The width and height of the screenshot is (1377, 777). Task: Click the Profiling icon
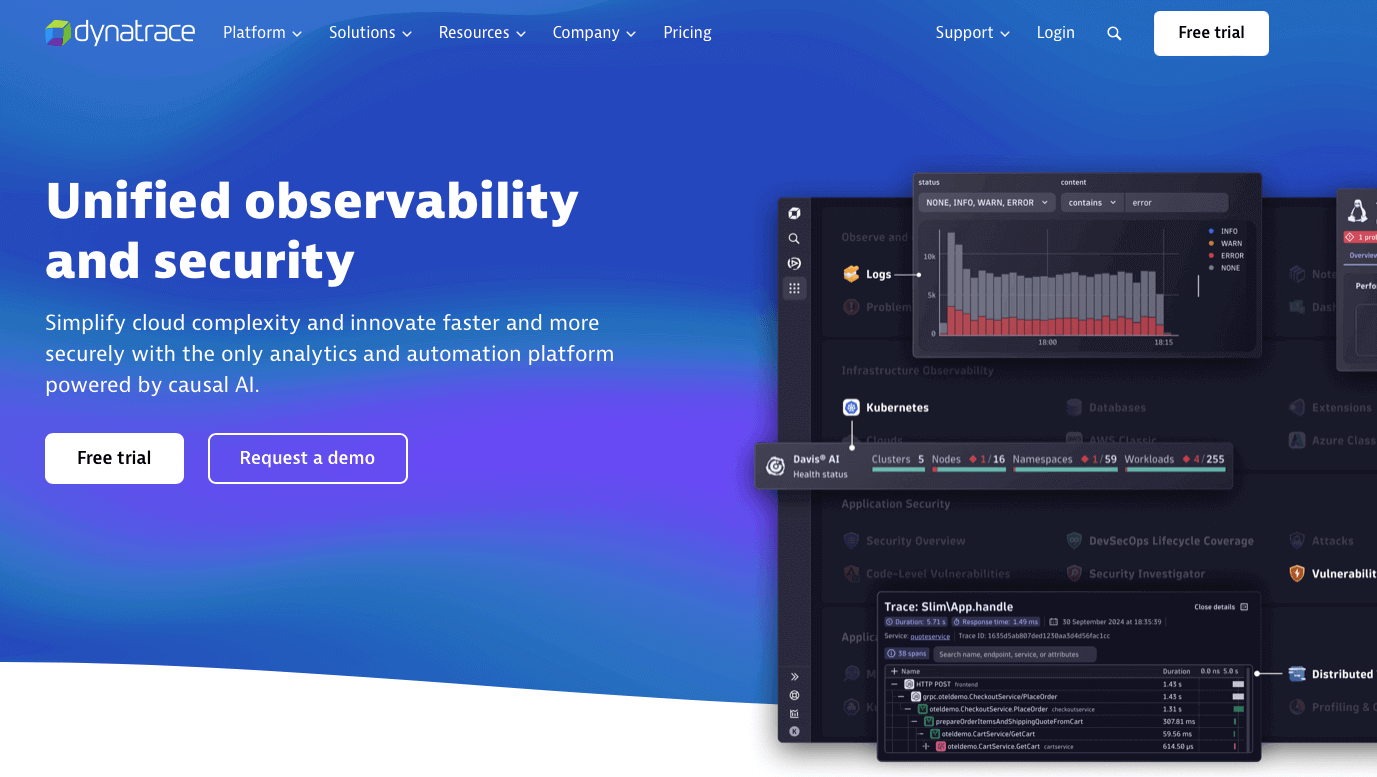[x=1297, y=707]
